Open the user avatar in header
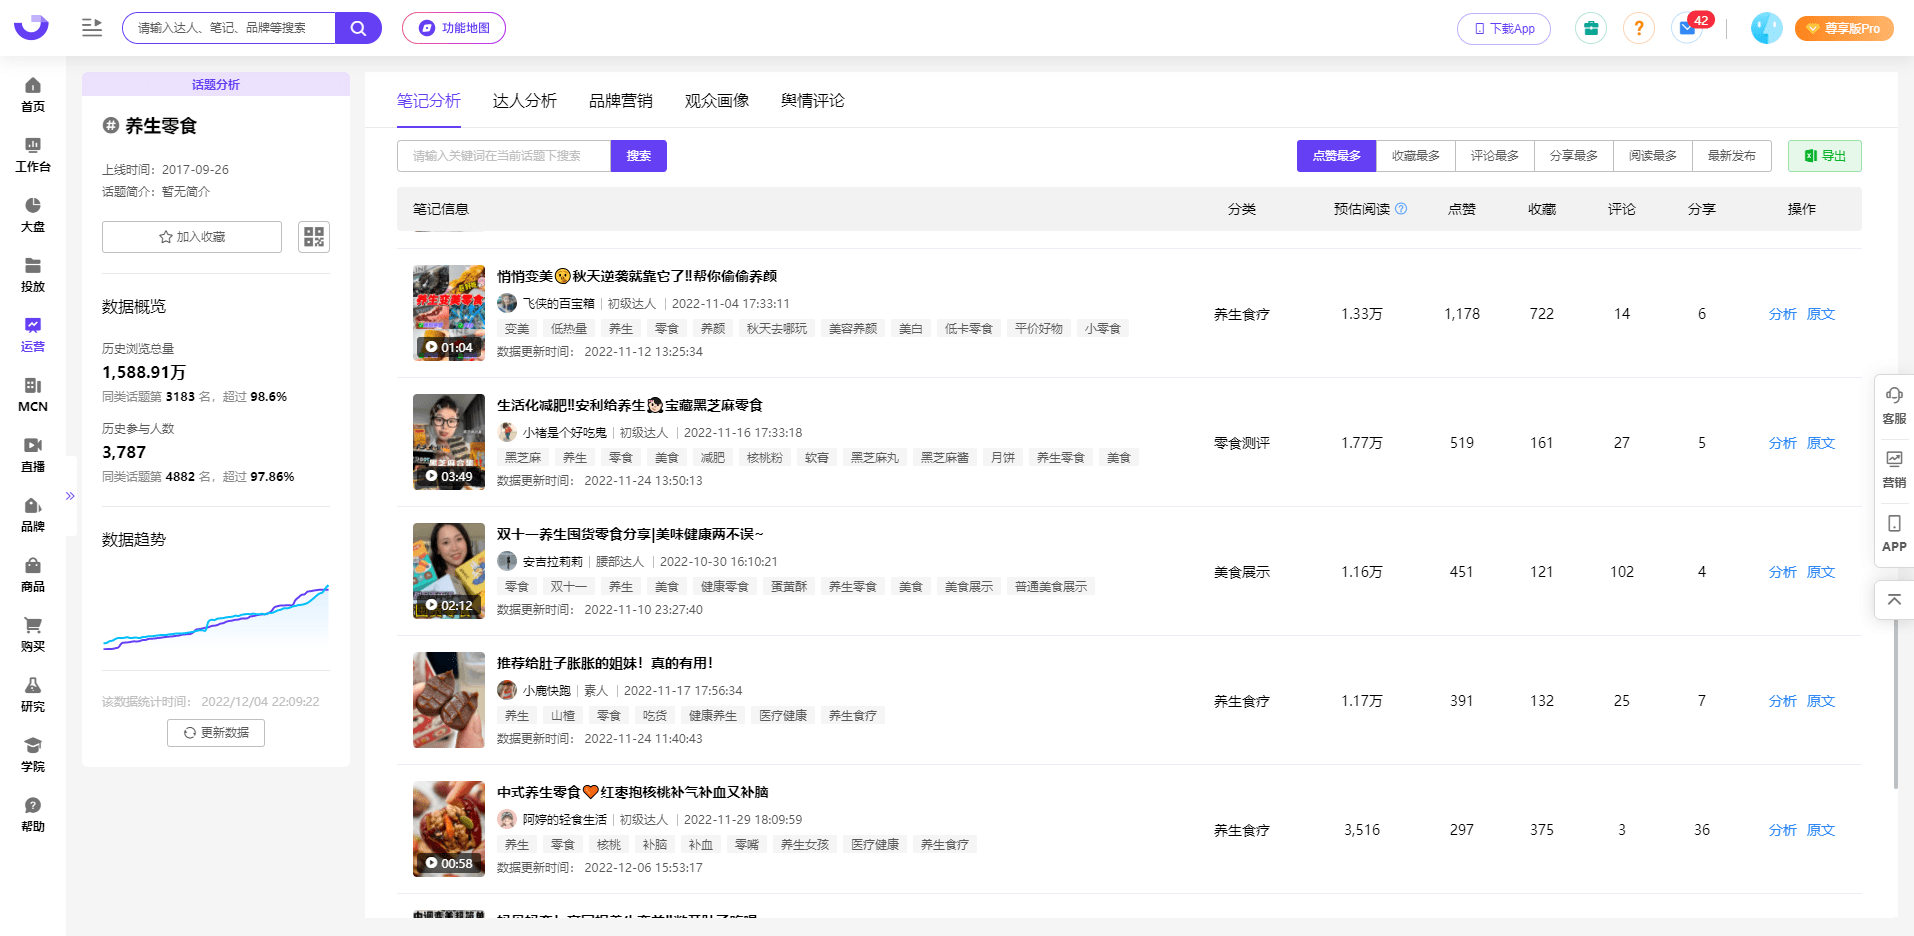This screenshot has height=936, width=1914. point(1767,28)
